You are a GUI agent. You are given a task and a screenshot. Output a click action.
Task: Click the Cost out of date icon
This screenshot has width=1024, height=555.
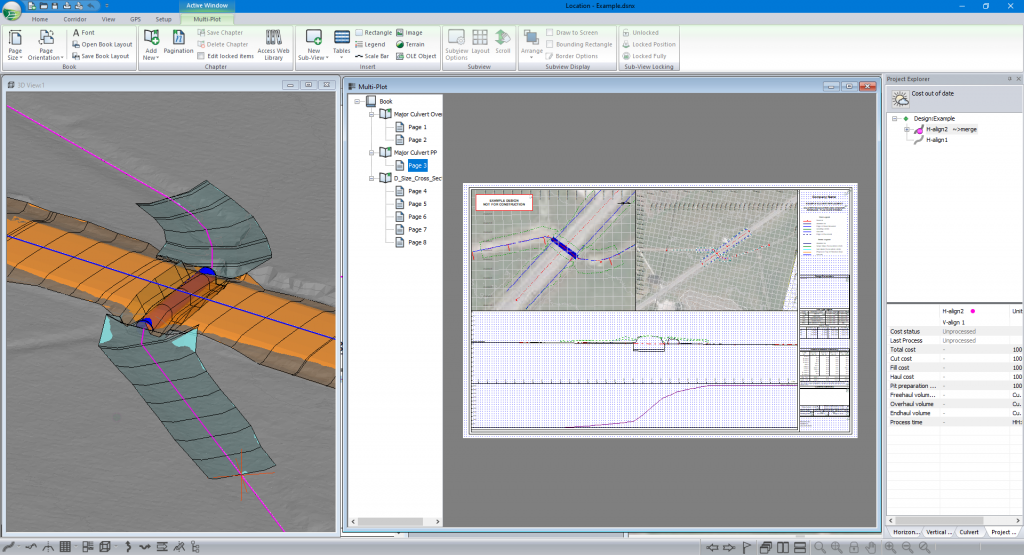pyautogui.click(x=901, y=99)
